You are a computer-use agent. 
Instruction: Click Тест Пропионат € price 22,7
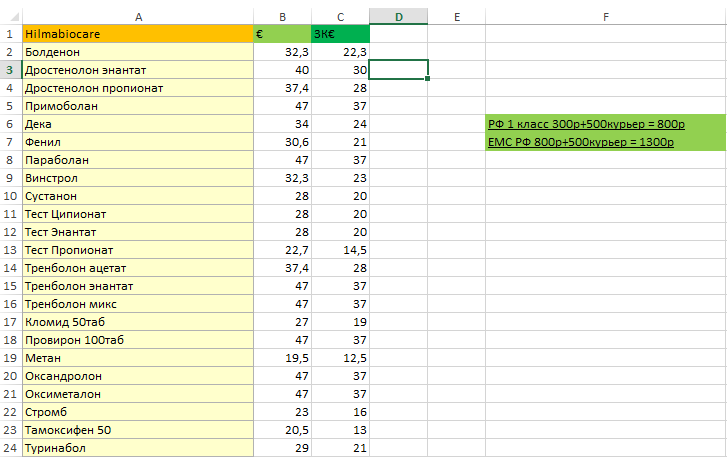point(282,250)
